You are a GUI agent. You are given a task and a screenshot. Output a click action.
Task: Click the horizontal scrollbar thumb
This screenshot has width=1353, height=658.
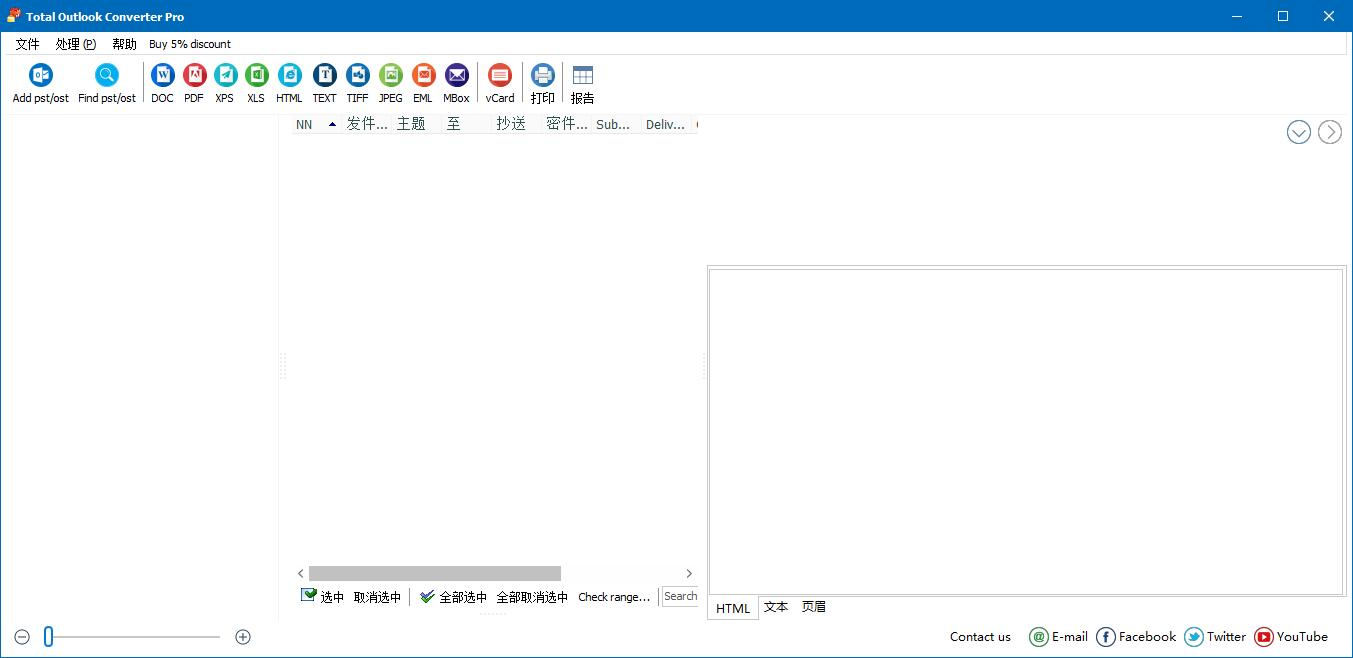click(x=435, y=574)
